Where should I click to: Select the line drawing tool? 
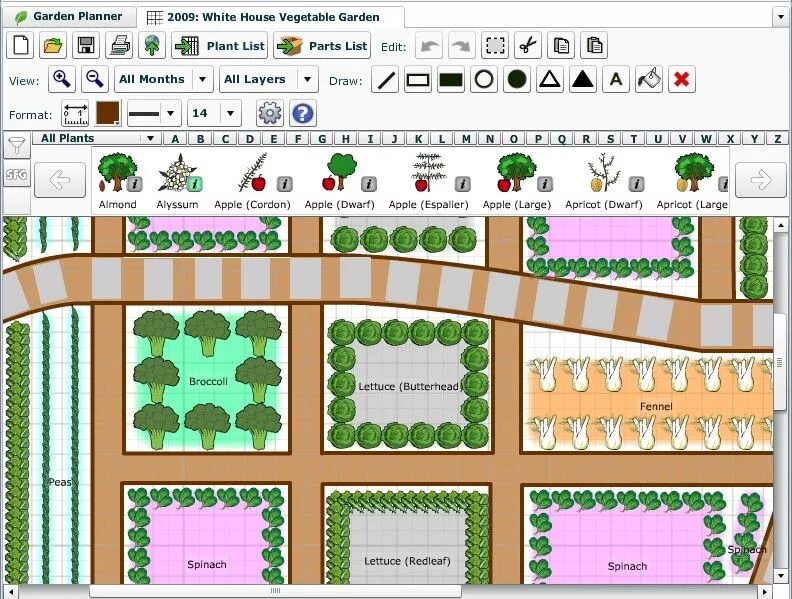point(385,79)
